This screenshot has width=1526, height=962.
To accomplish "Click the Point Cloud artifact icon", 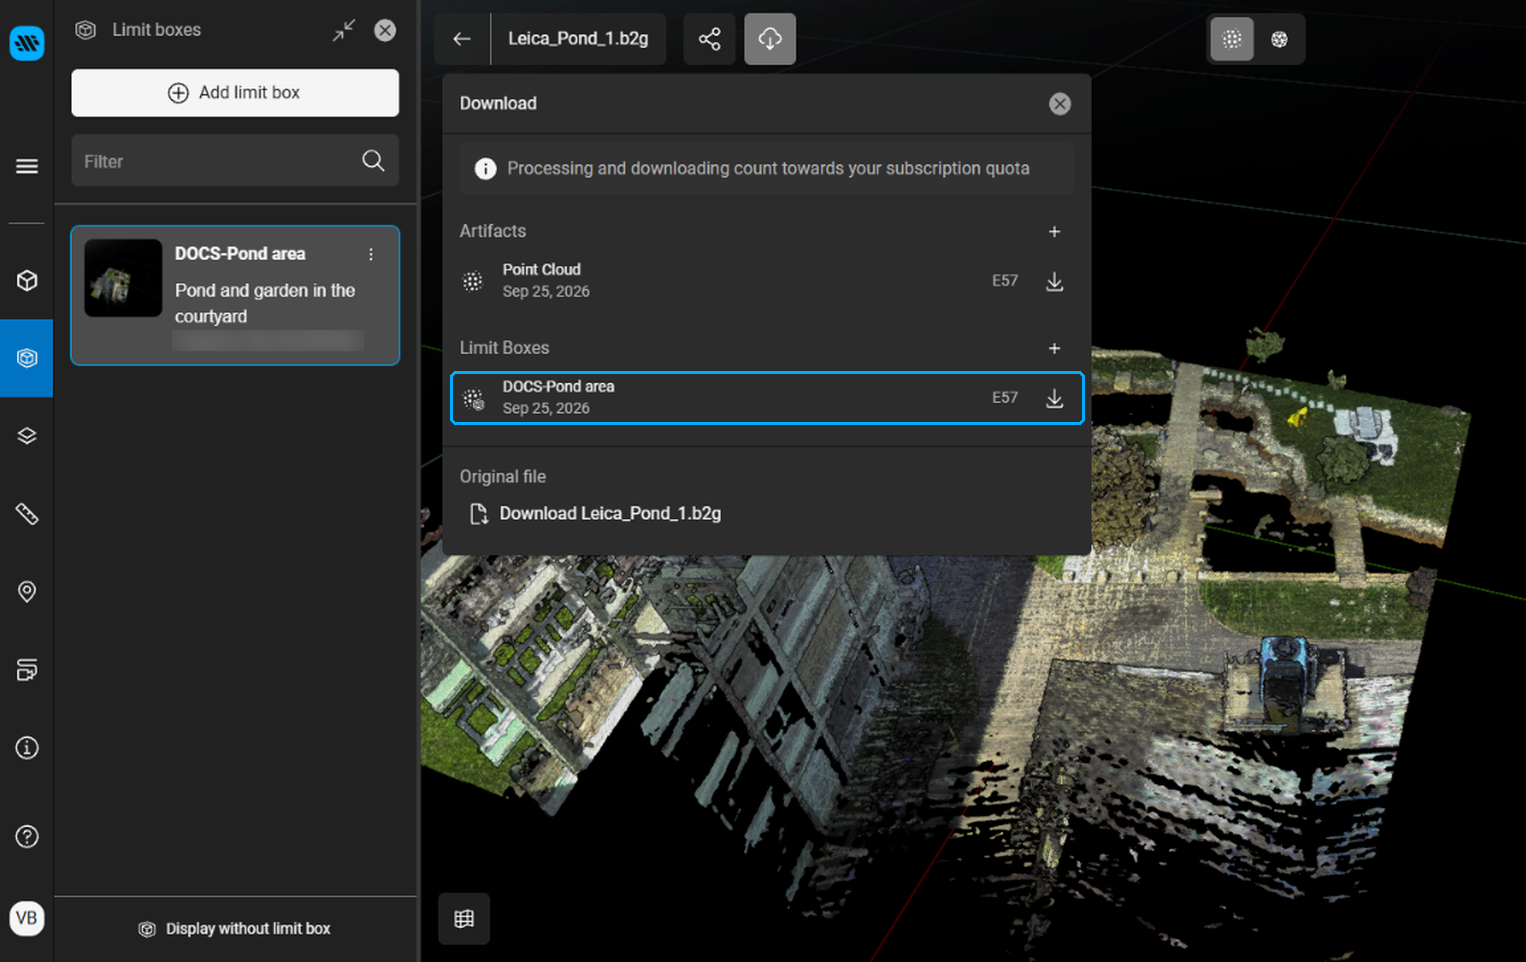I will pyautogui.click(x=473, y=282).
